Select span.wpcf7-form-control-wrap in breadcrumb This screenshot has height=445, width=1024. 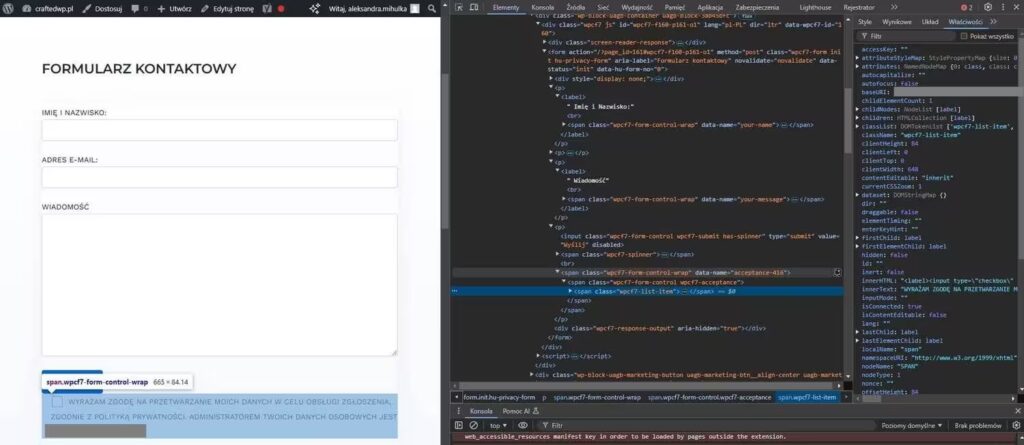[x=597, y=397]
